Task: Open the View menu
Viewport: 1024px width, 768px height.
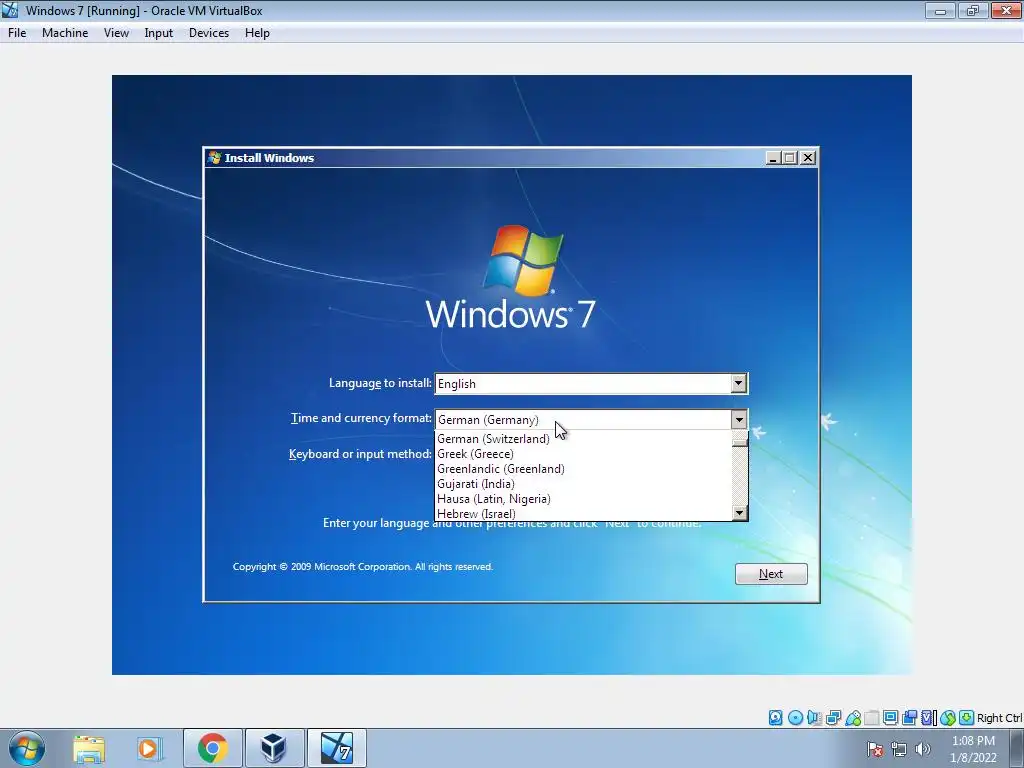Action: point(116,33)
